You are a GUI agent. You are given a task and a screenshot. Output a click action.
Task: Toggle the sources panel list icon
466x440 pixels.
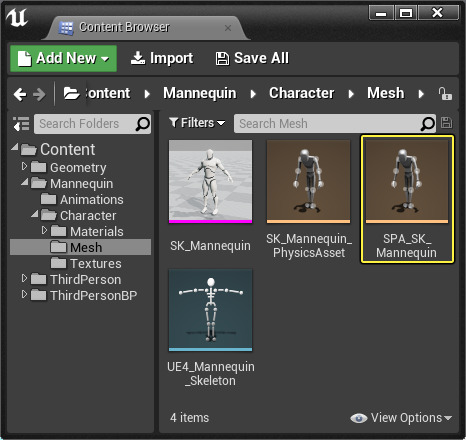click(x=21, y=124)
